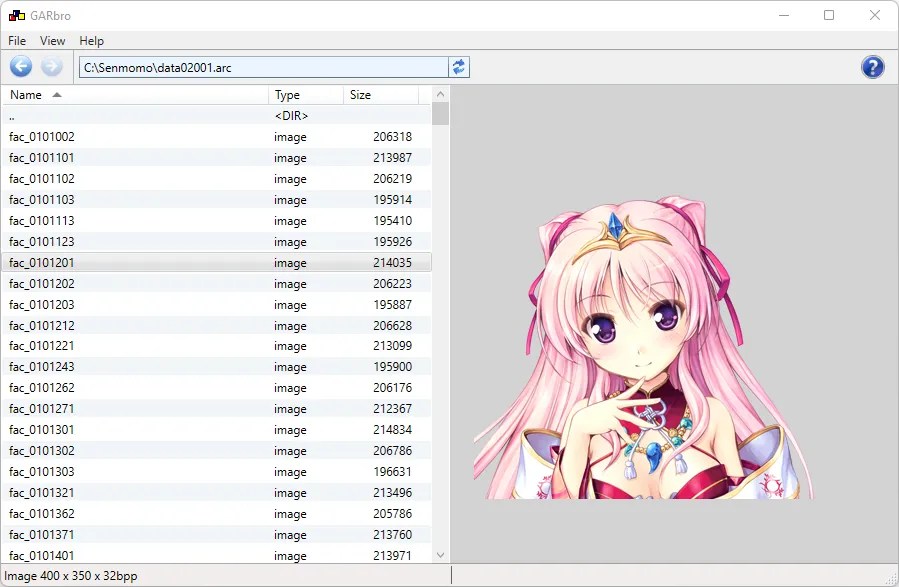The width and height of the screenshot is (899, 587).
Task: Click the path field showing data02001.arc
Action: [x=263, y=67]
